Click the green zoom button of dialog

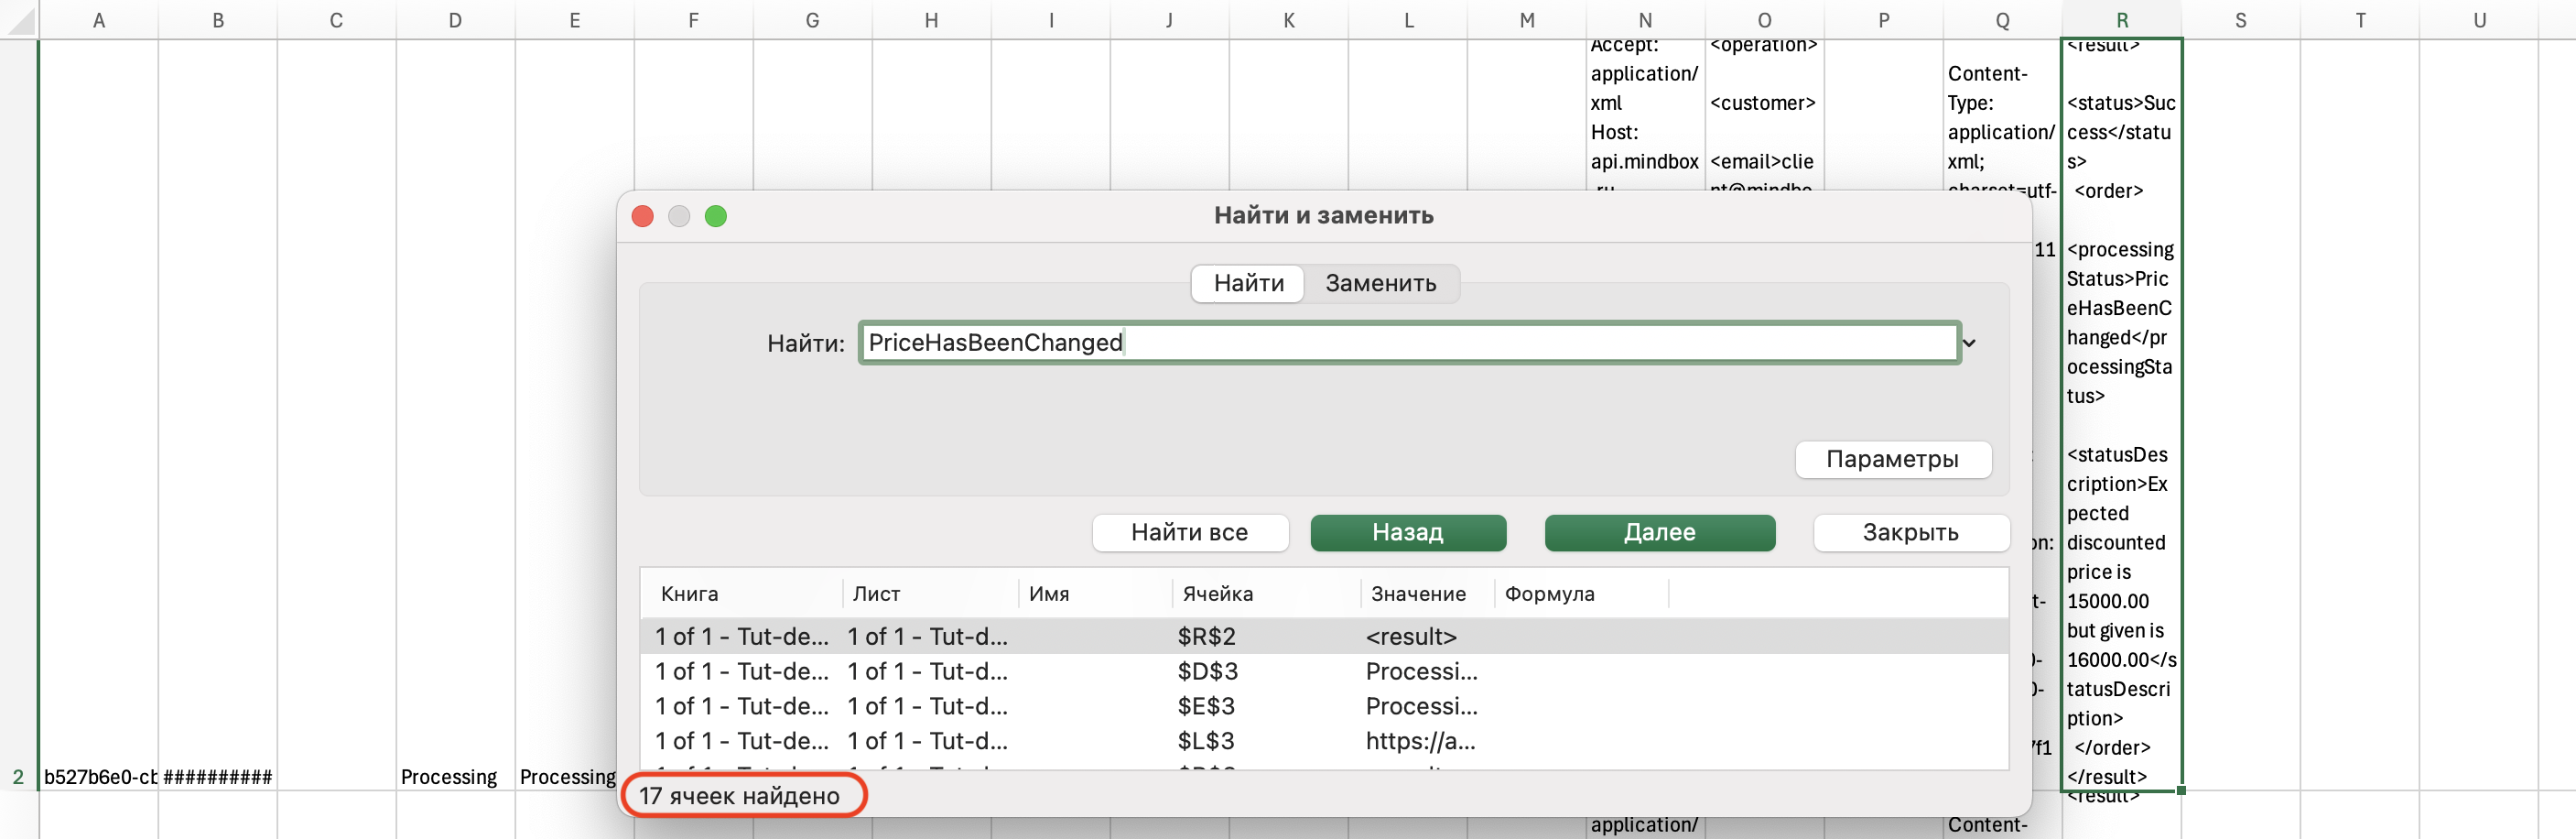pos(716,216)
